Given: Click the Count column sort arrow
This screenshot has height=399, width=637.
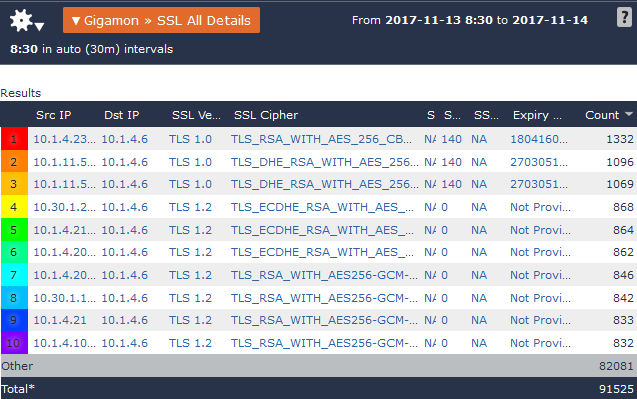Looking at the screenshot, I should tap(629, 114).
